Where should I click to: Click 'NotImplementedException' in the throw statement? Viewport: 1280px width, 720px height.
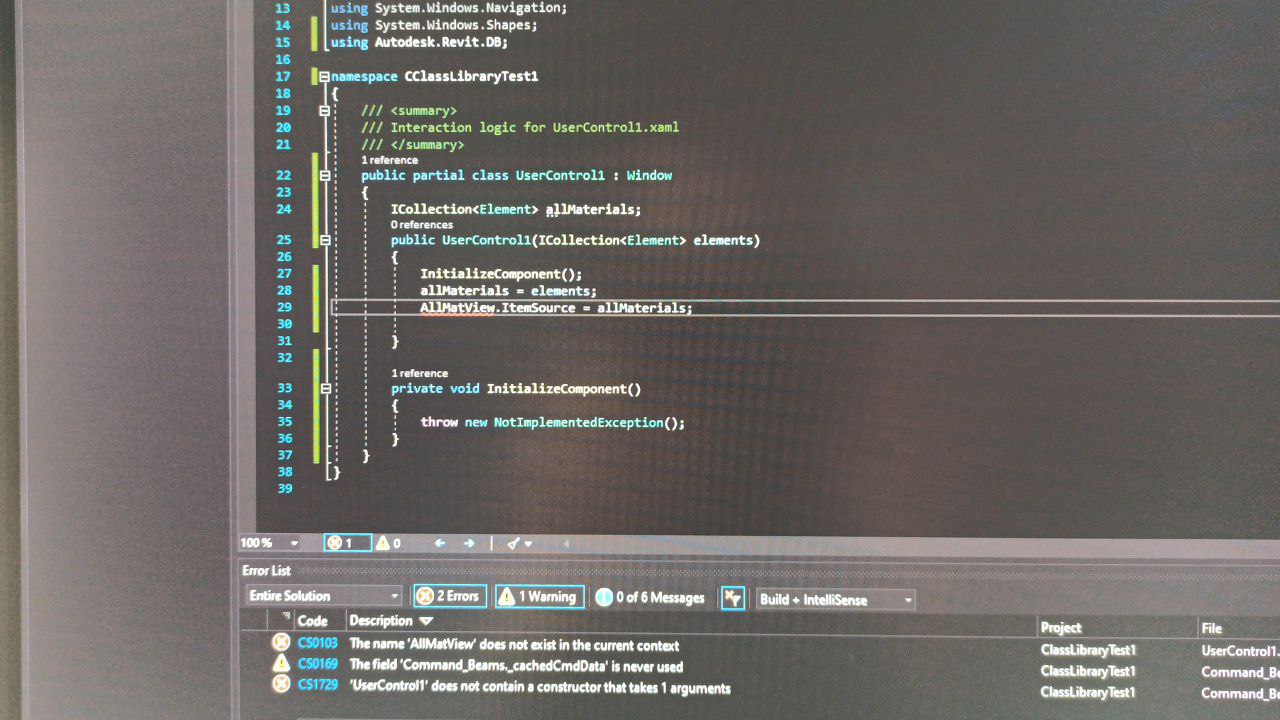coord(578,423)
